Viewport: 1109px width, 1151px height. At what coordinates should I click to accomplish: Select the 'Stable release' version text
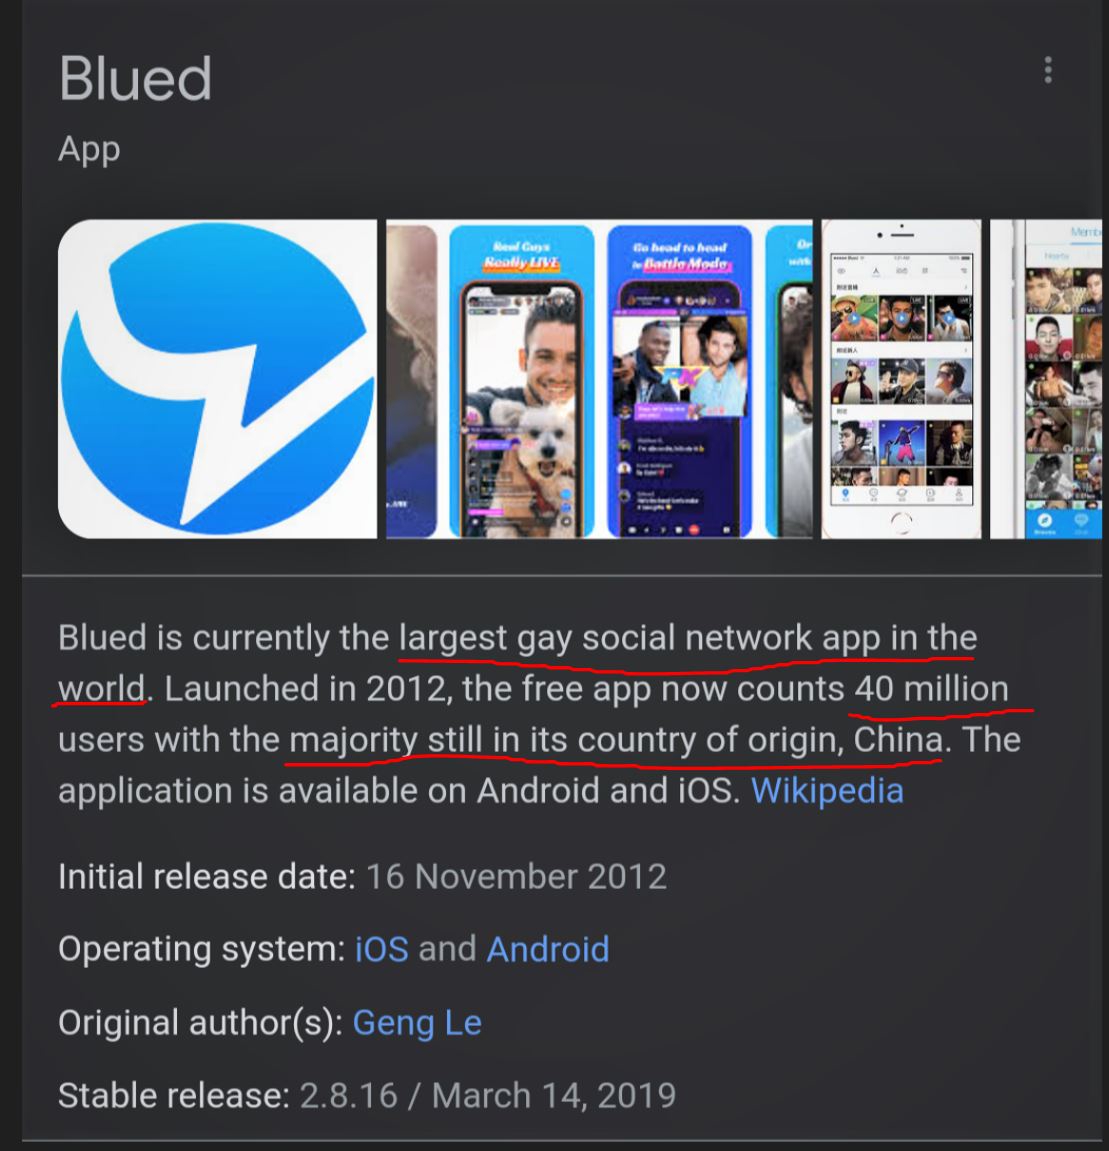[x=487, y=1095]
